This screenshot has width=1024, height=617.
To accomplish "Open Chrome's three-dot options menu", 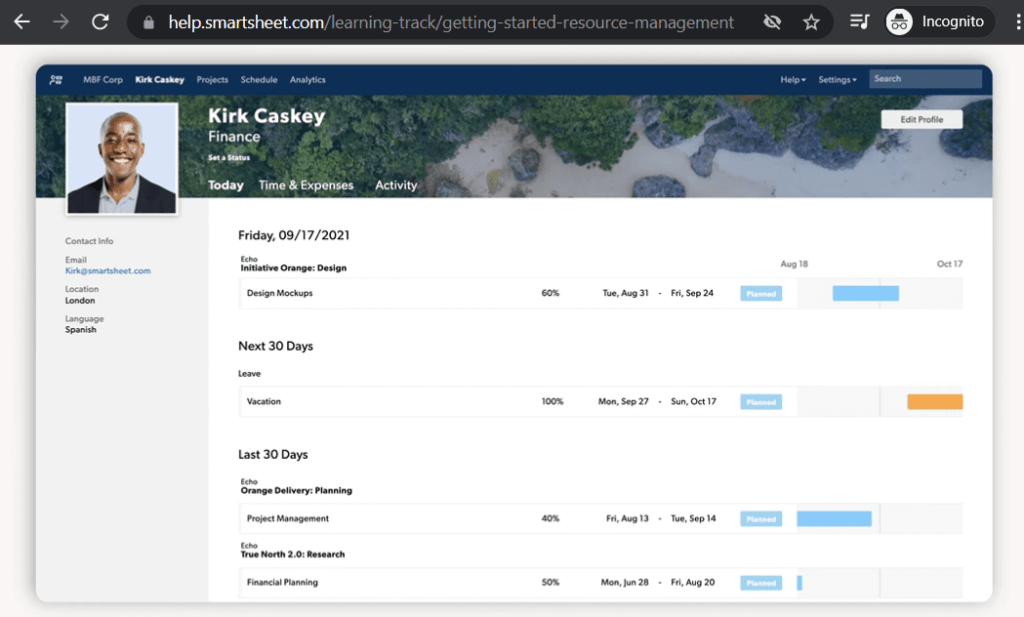I will coord(1013,20).
